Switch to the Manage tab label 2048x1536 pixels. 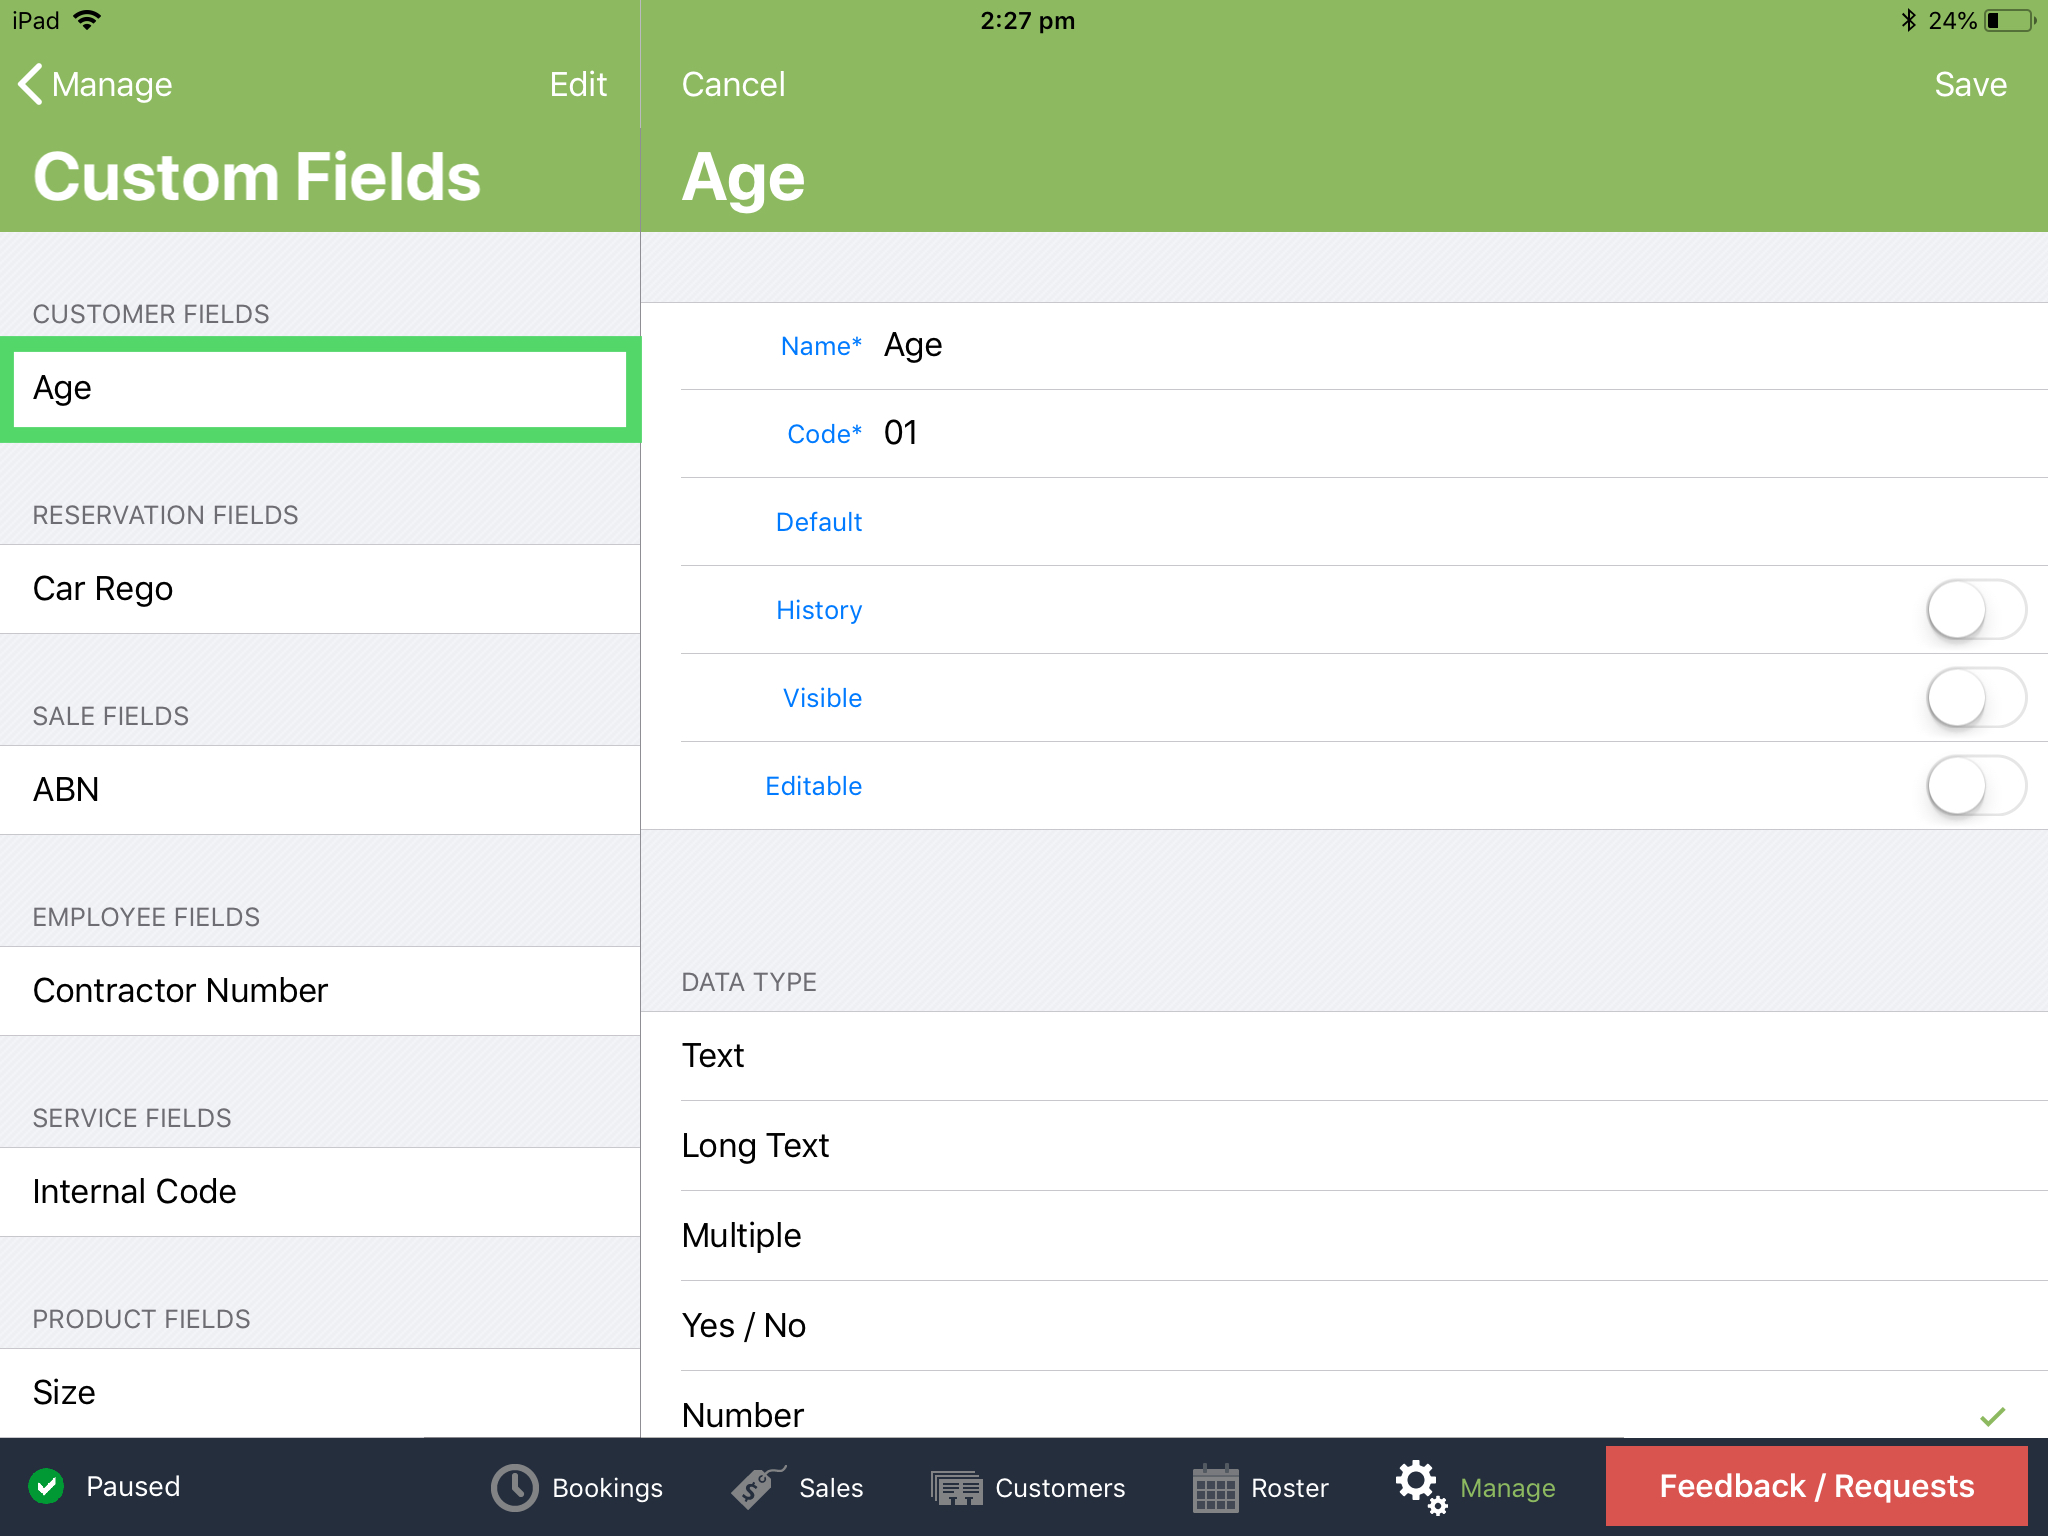pos(1507,1488)
